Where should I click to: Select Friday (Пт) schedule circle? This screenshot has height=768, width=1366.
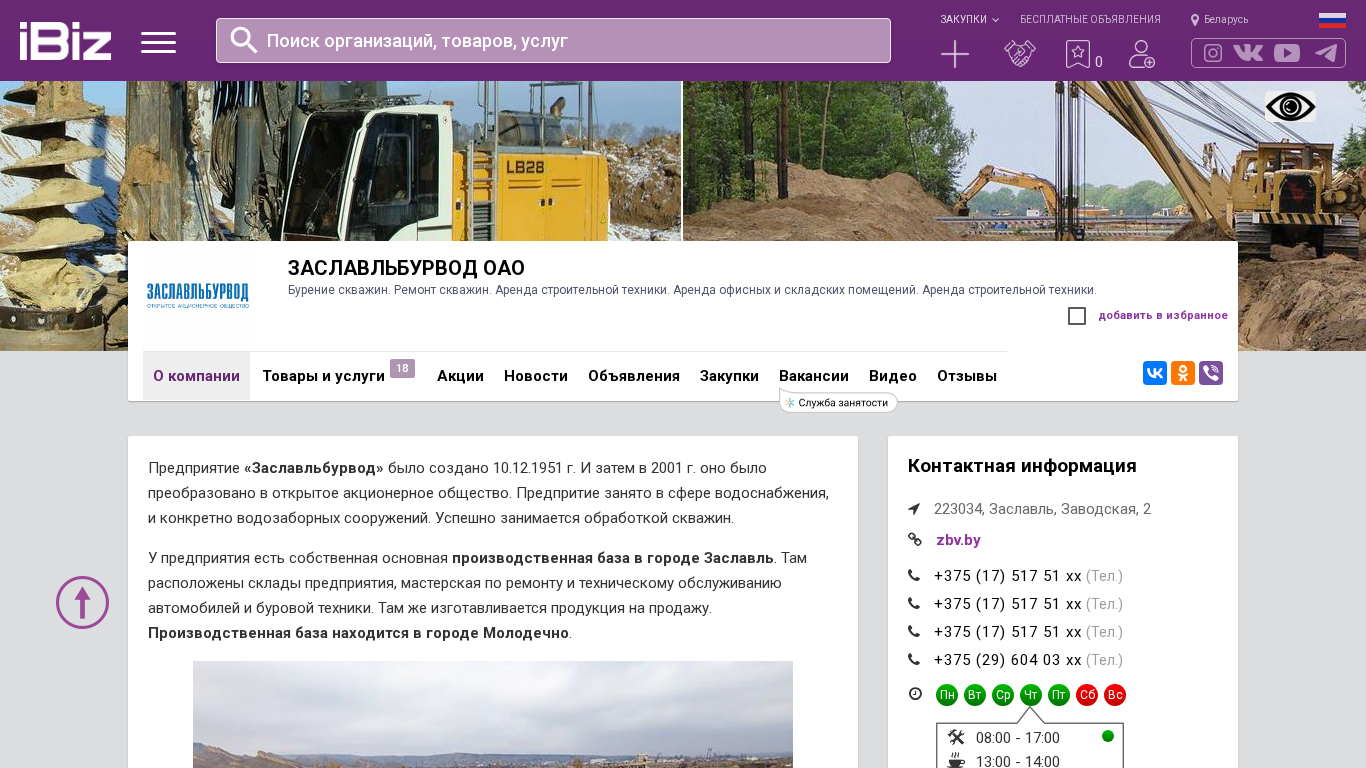pyautogui.click(x=1059, y=695)
